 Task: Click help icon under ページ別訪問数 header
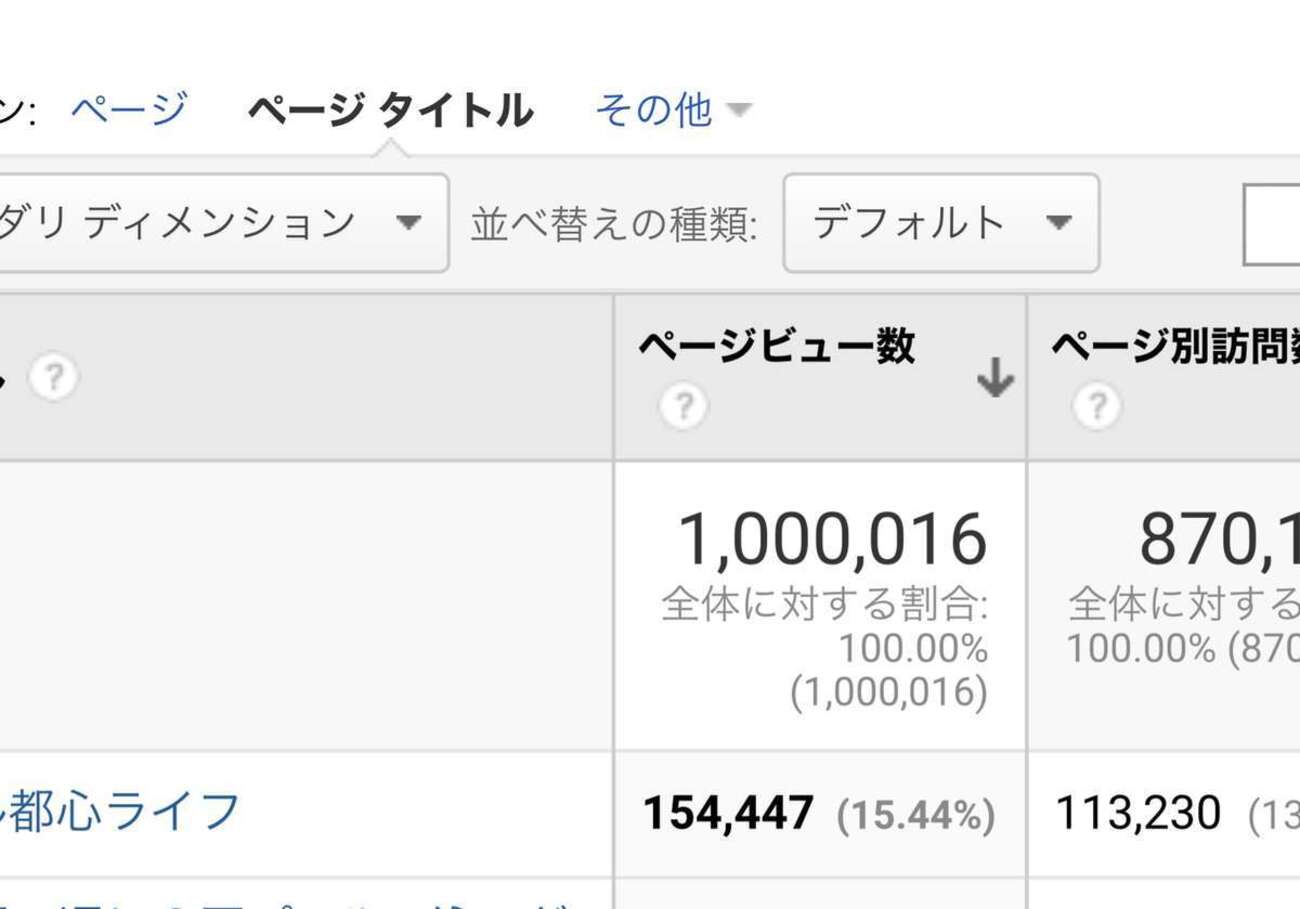tap(1096, 407)
